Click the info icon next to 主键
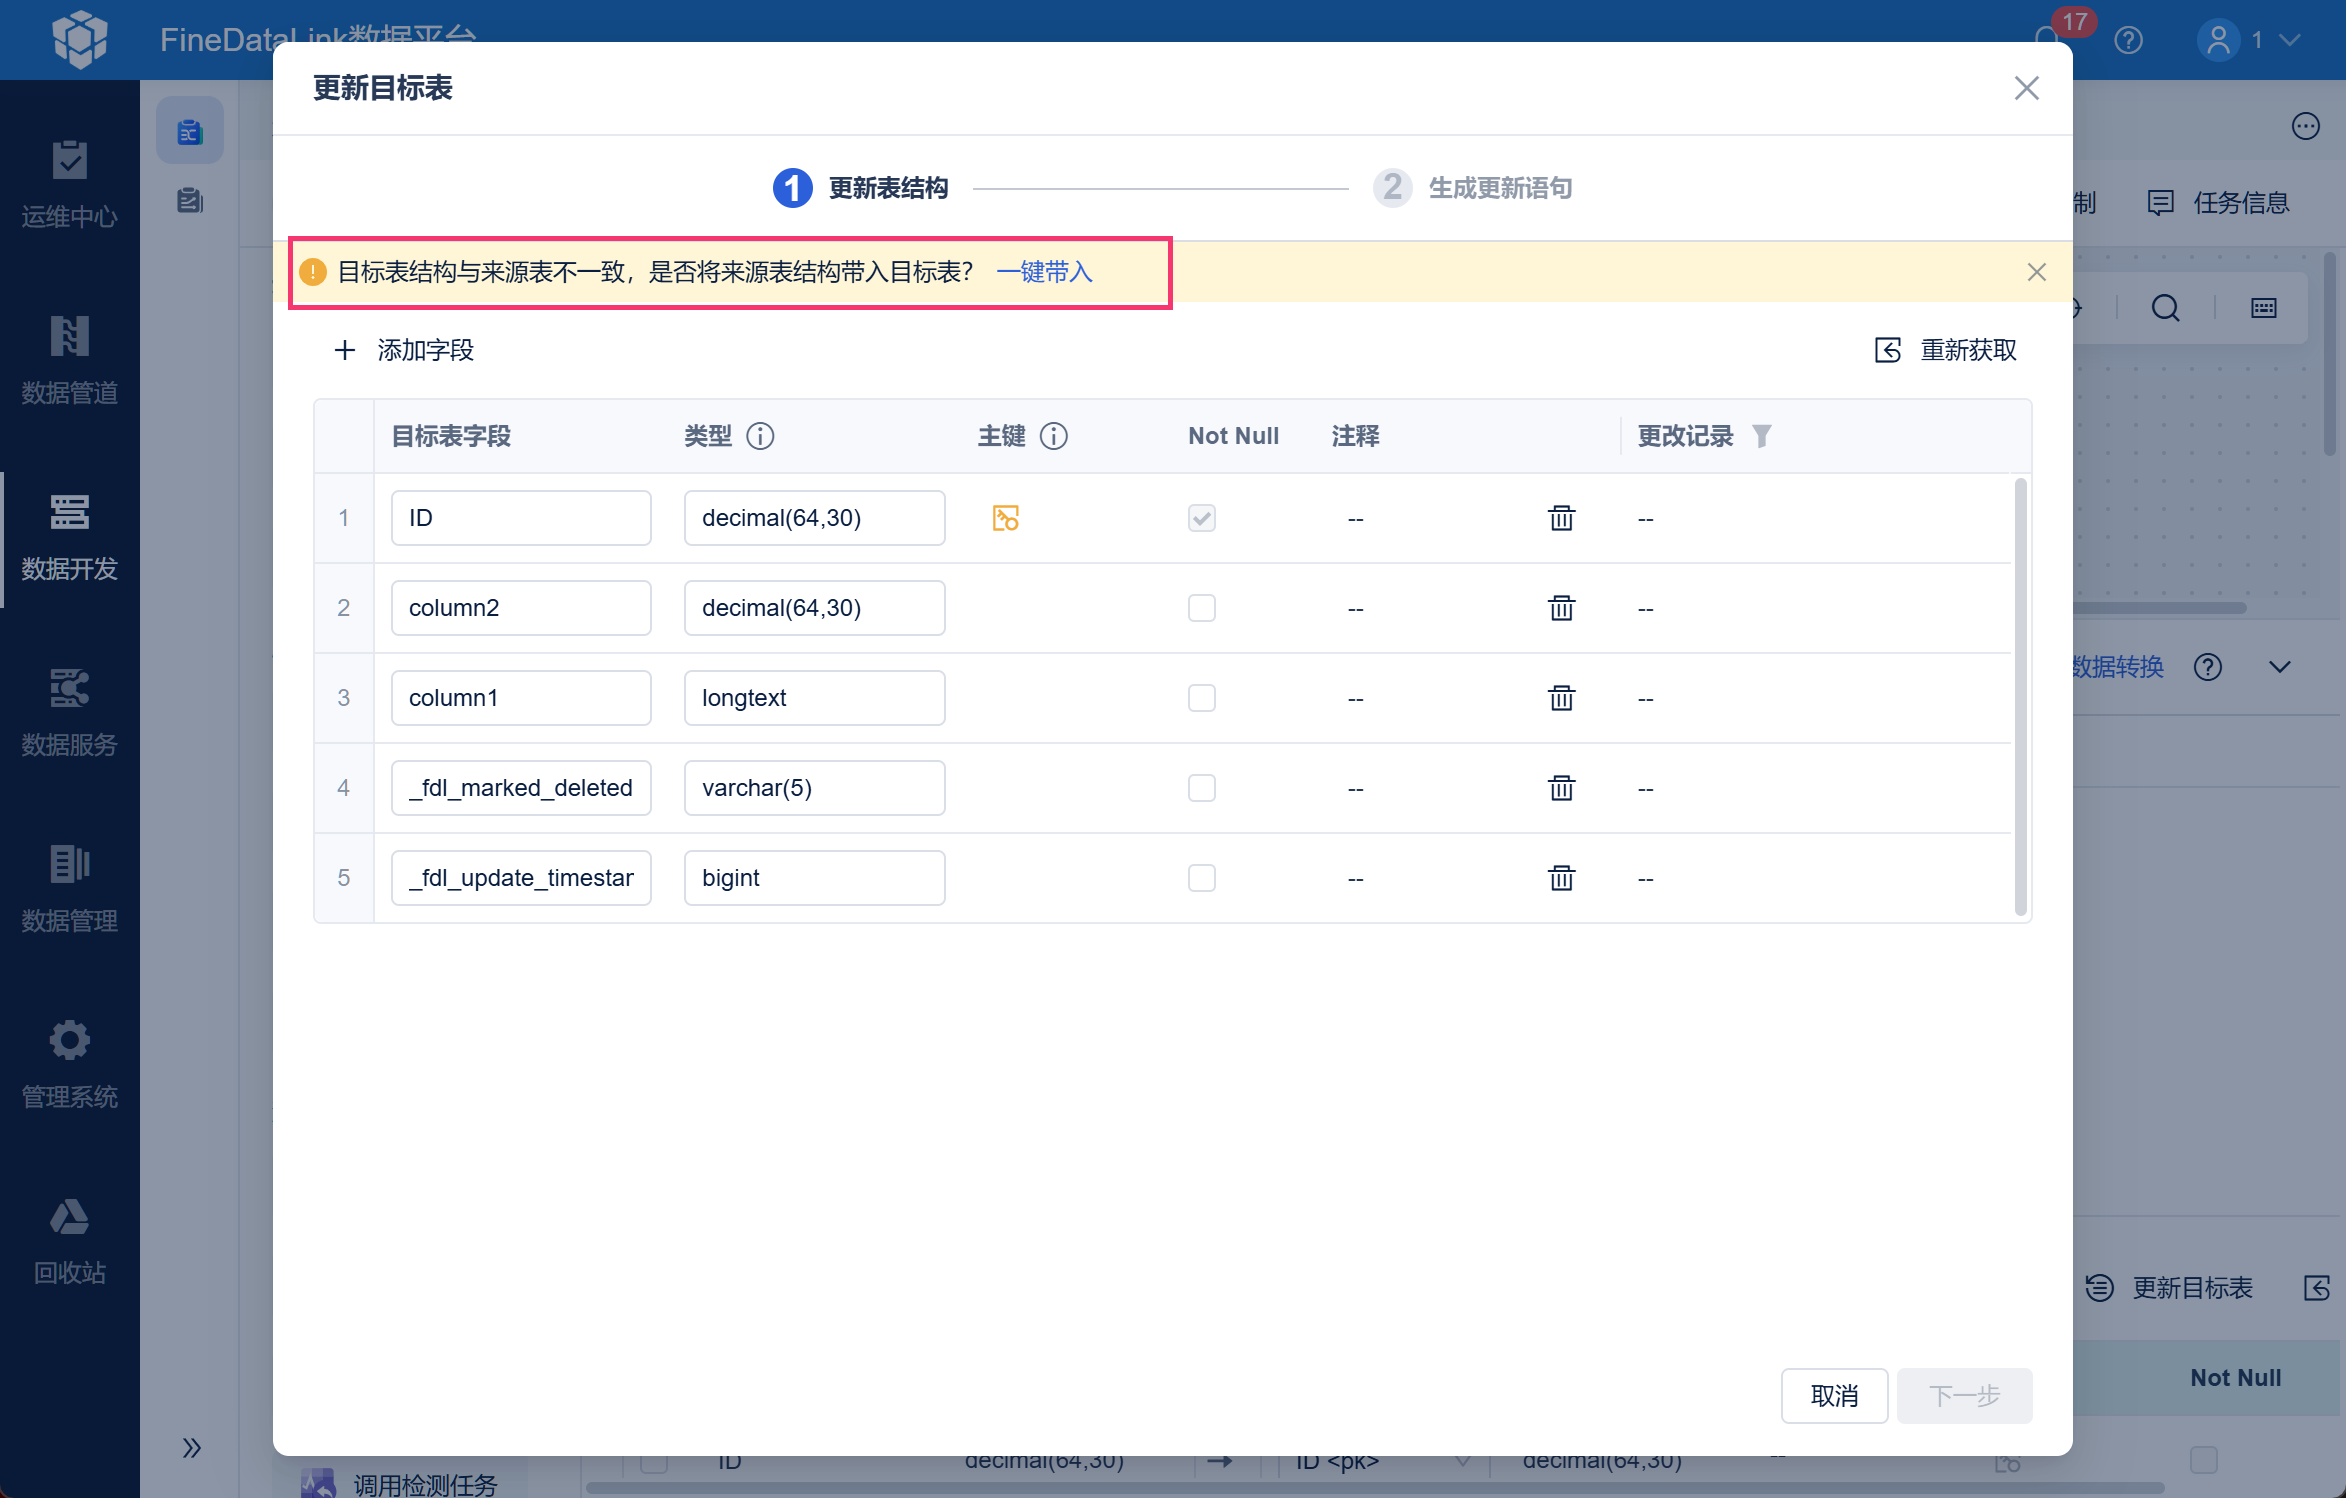 pyautogui.click(x=1054, y=436)
